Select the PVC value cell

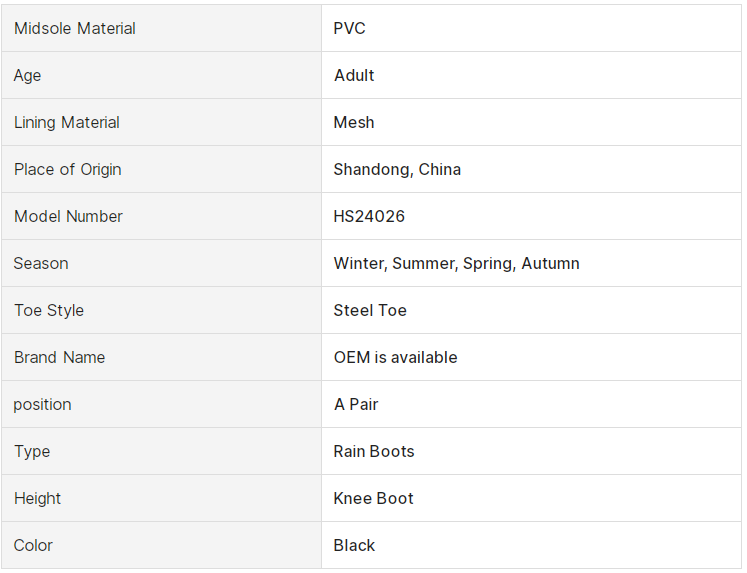[x=531, y=28]
